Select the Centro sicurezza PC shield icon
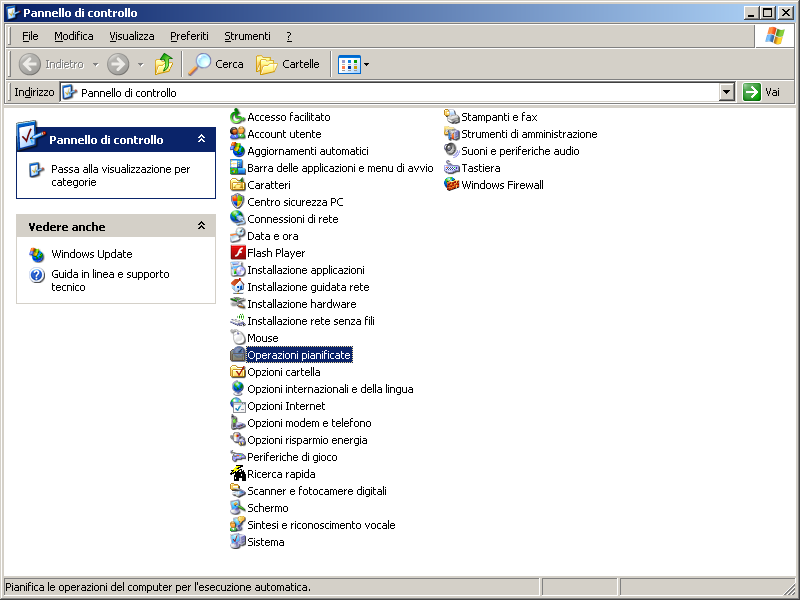800x600 pixels. 237,202
